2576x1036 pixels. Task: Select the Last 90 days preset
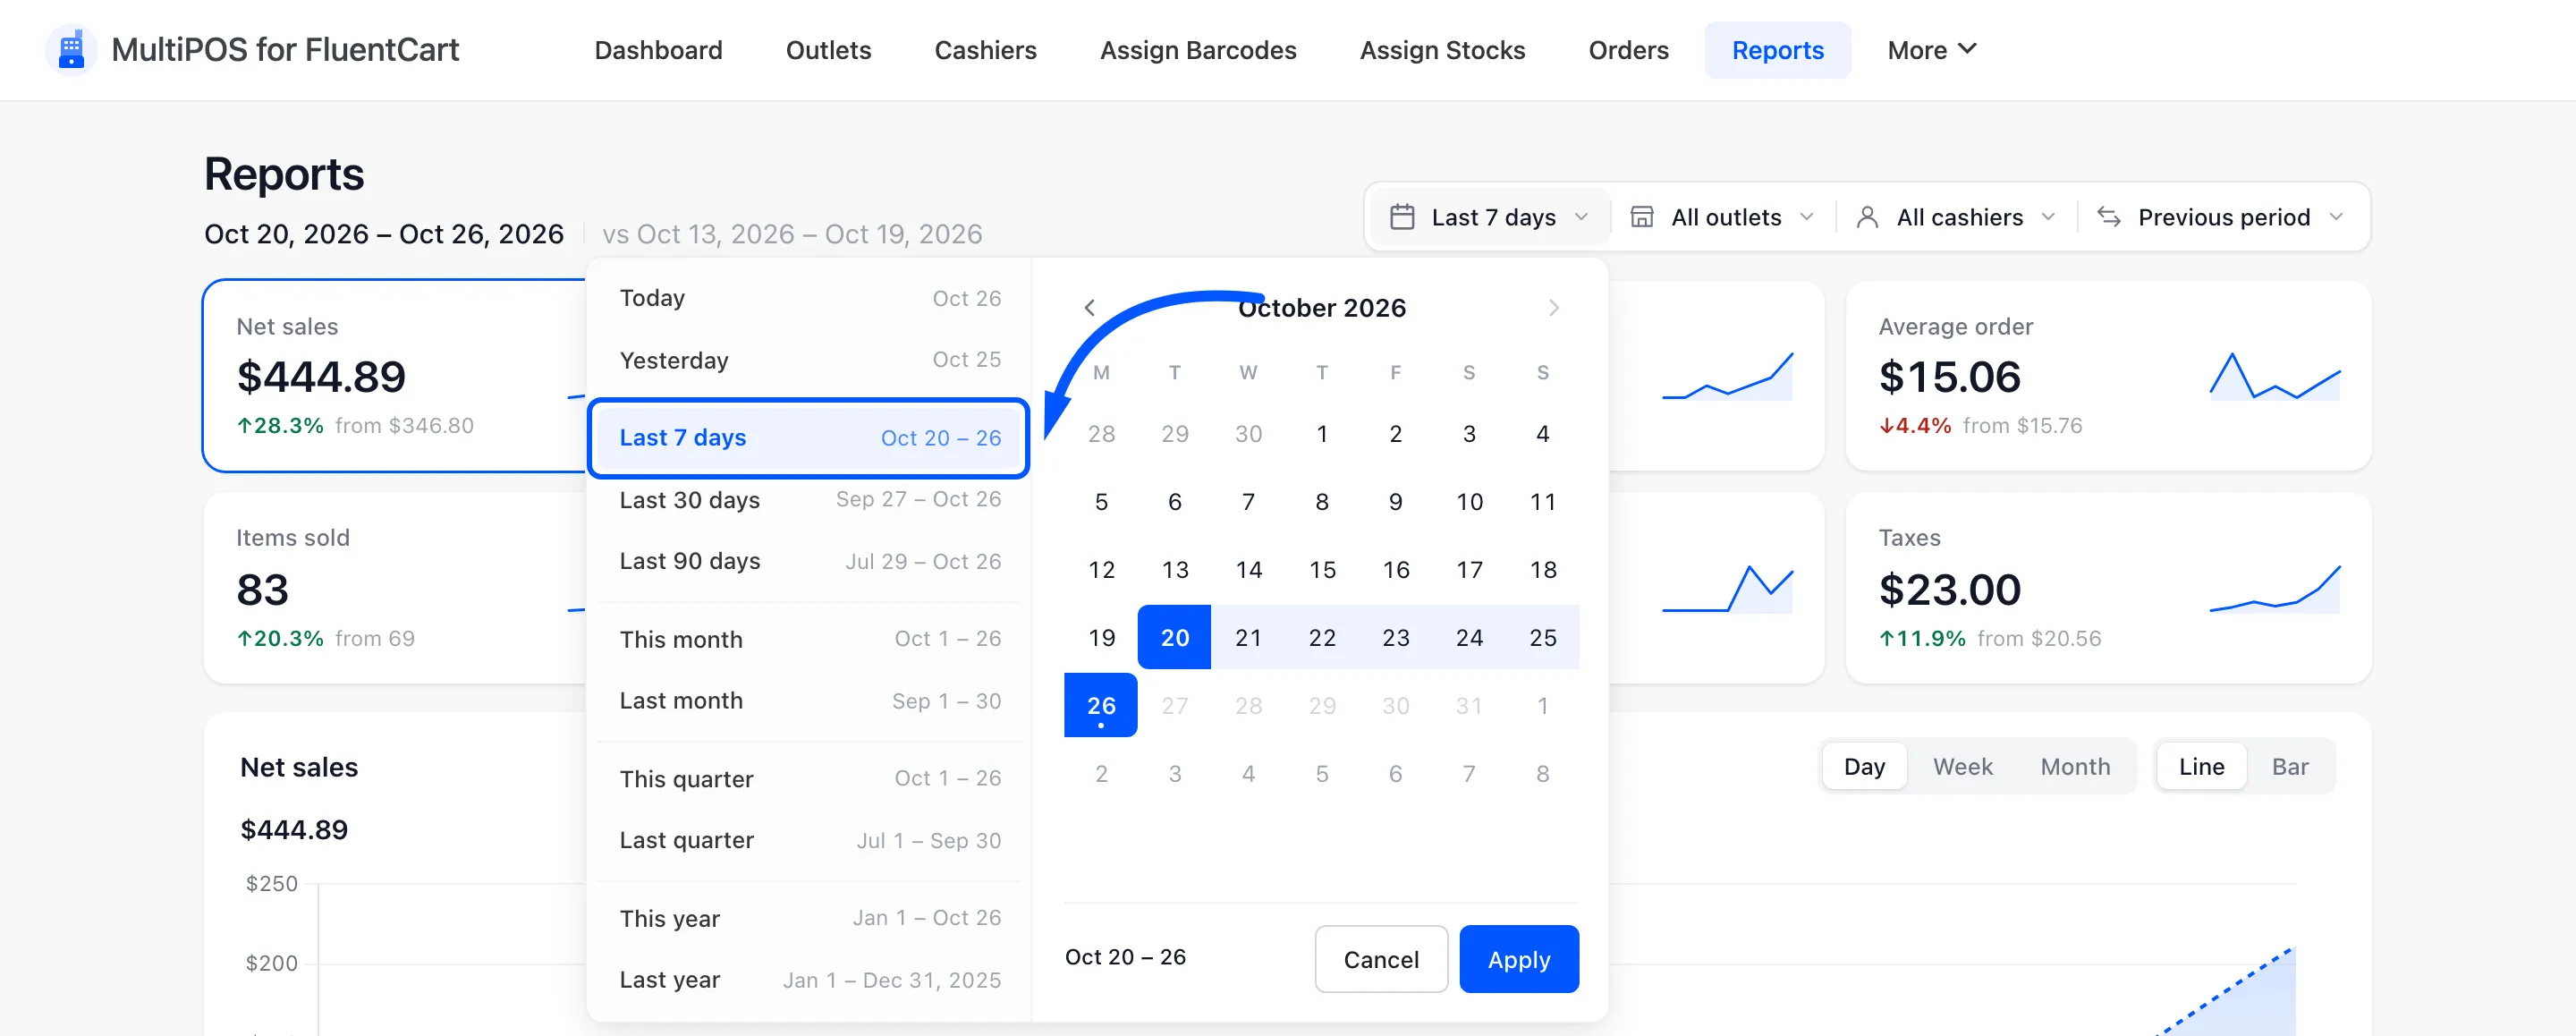(809, 561)
